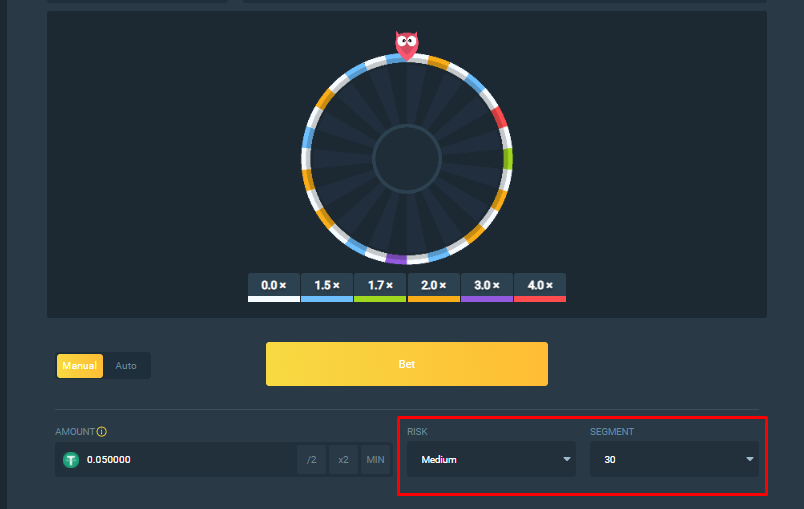Click the center hub of the wheel
Screen dimensions: 804x509
[407, 158]
